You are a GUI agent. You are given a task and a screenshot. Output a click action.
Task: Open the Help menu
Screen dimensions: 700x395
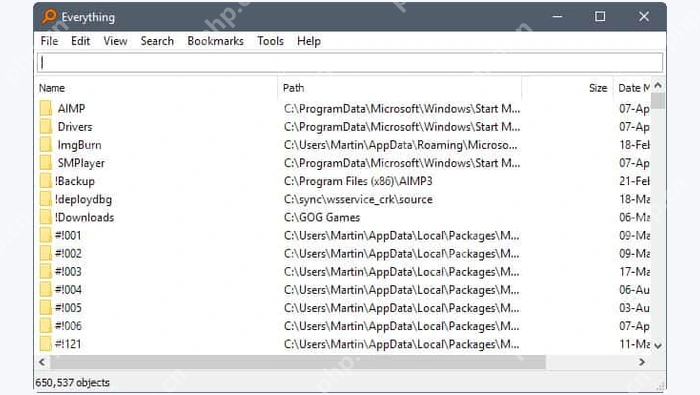(x=309, y=41)
